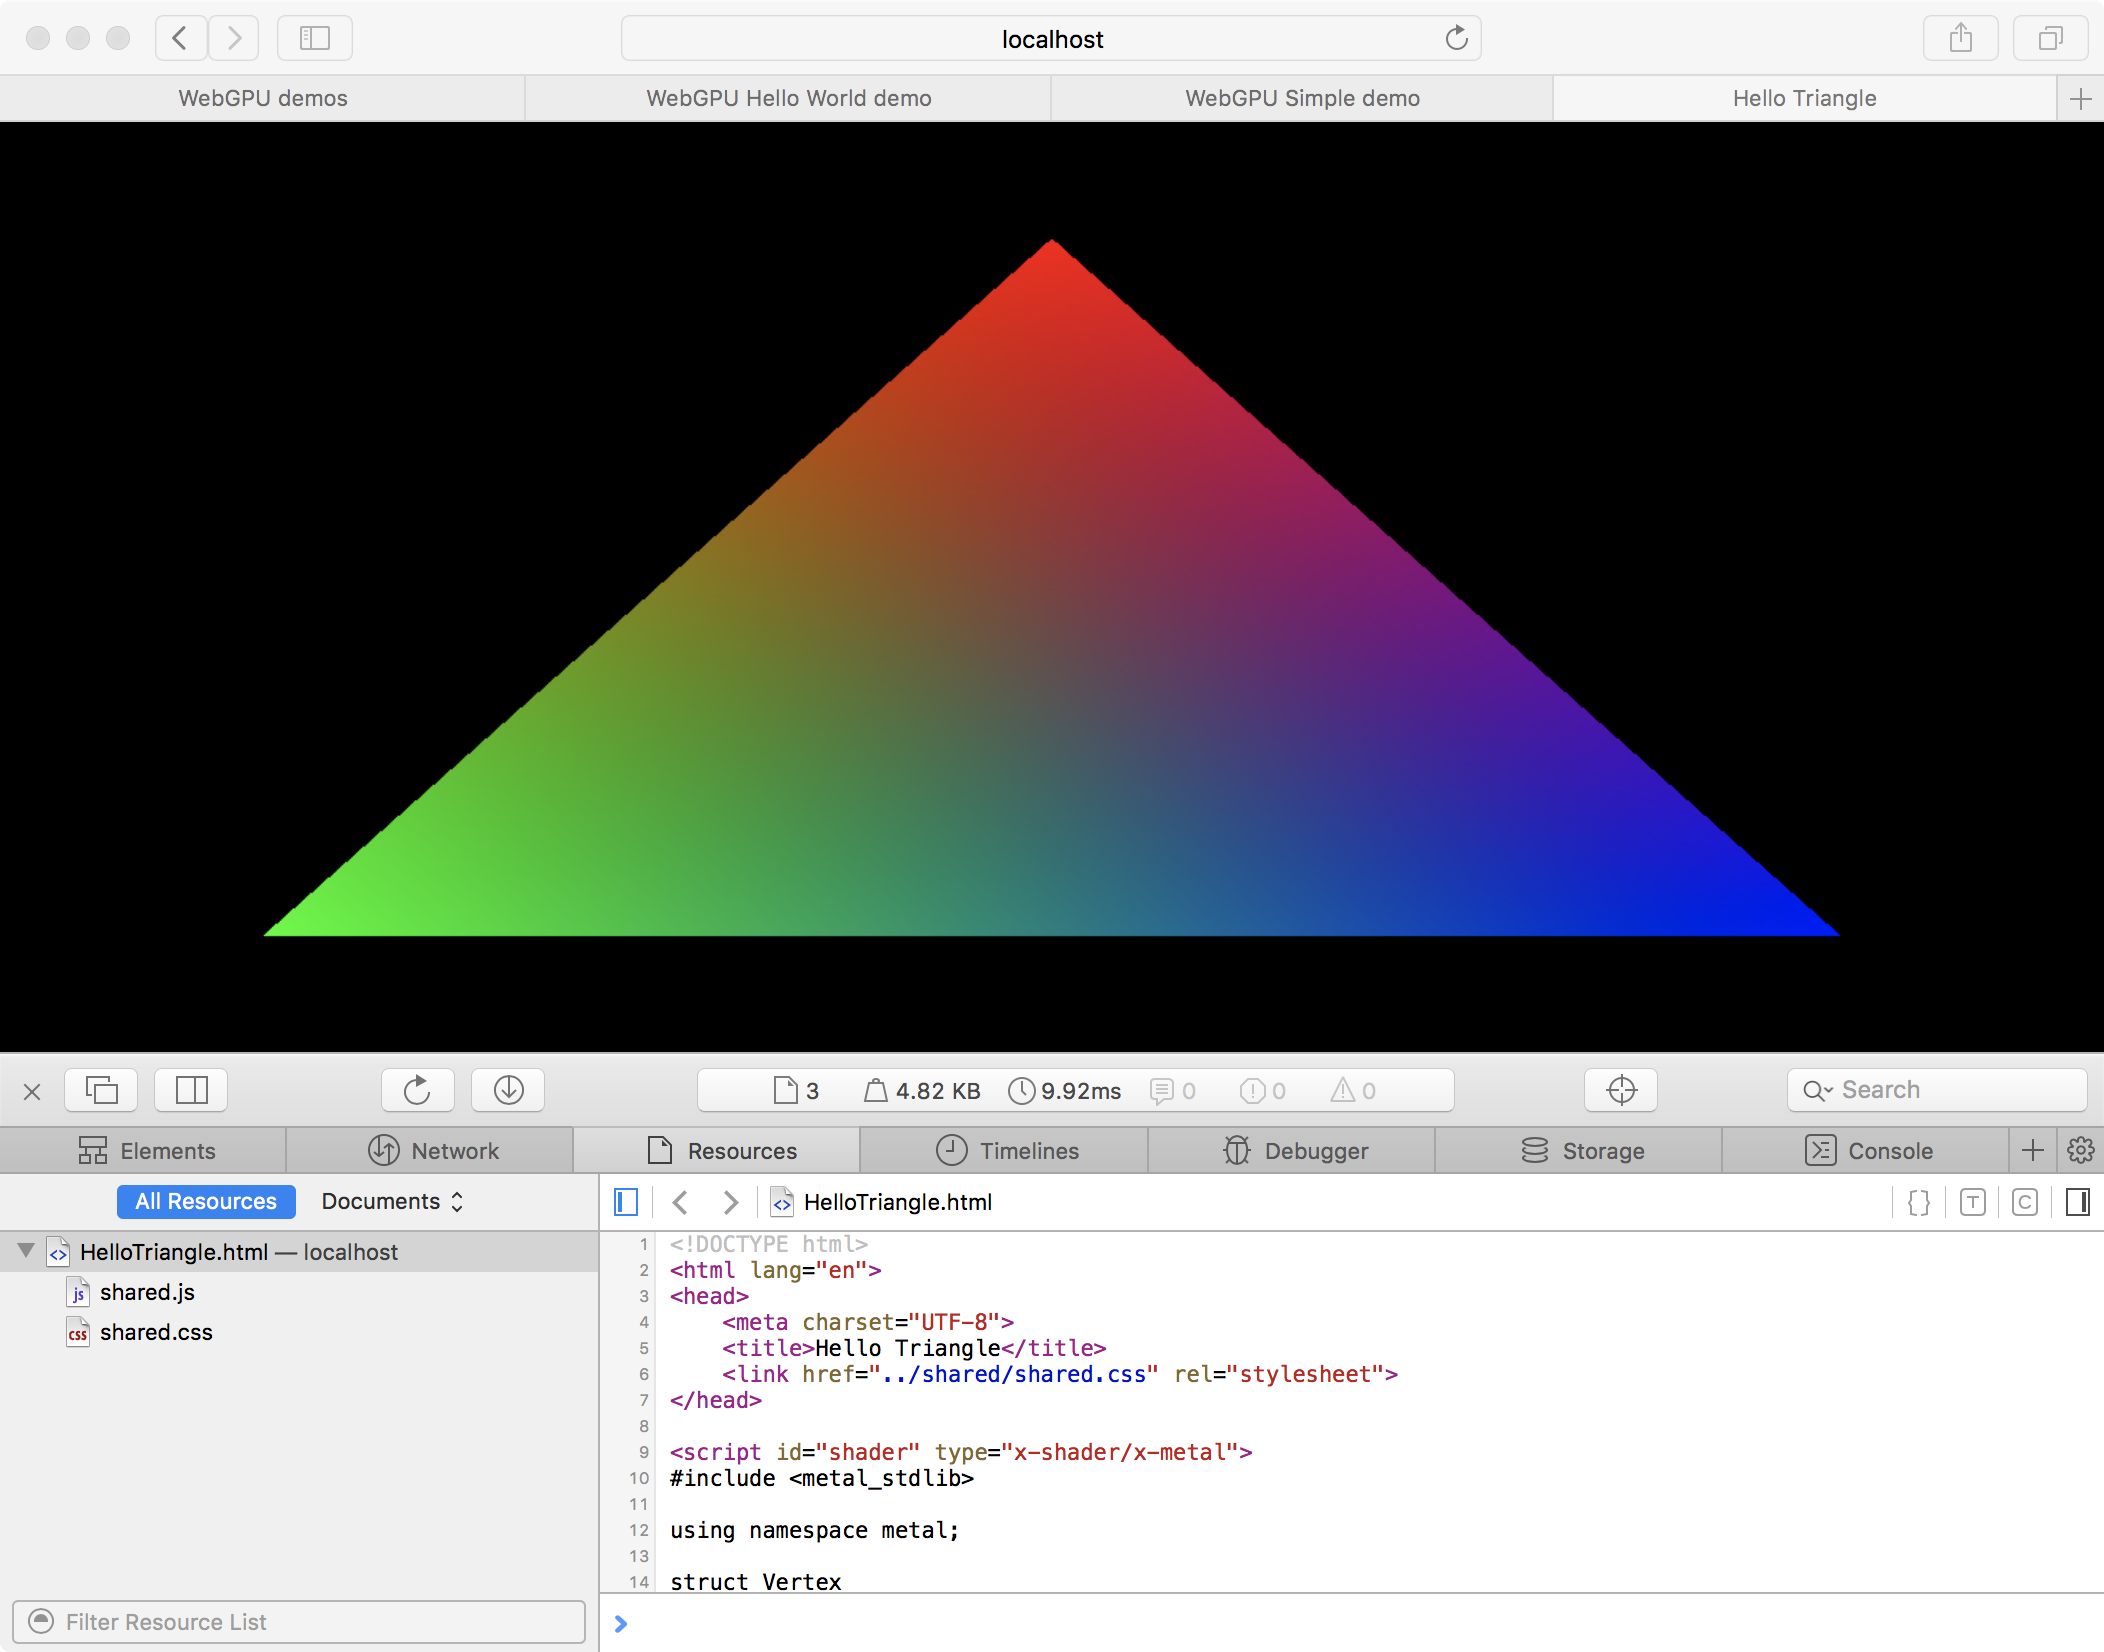Click the download web archive icon

click(508, 1090)
